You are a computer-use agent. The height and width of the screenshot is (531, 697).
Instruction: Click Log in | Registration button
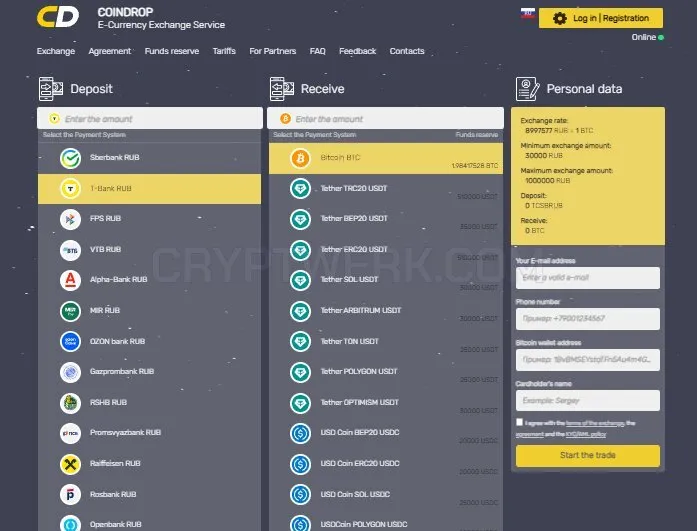(x=601, y=18)
